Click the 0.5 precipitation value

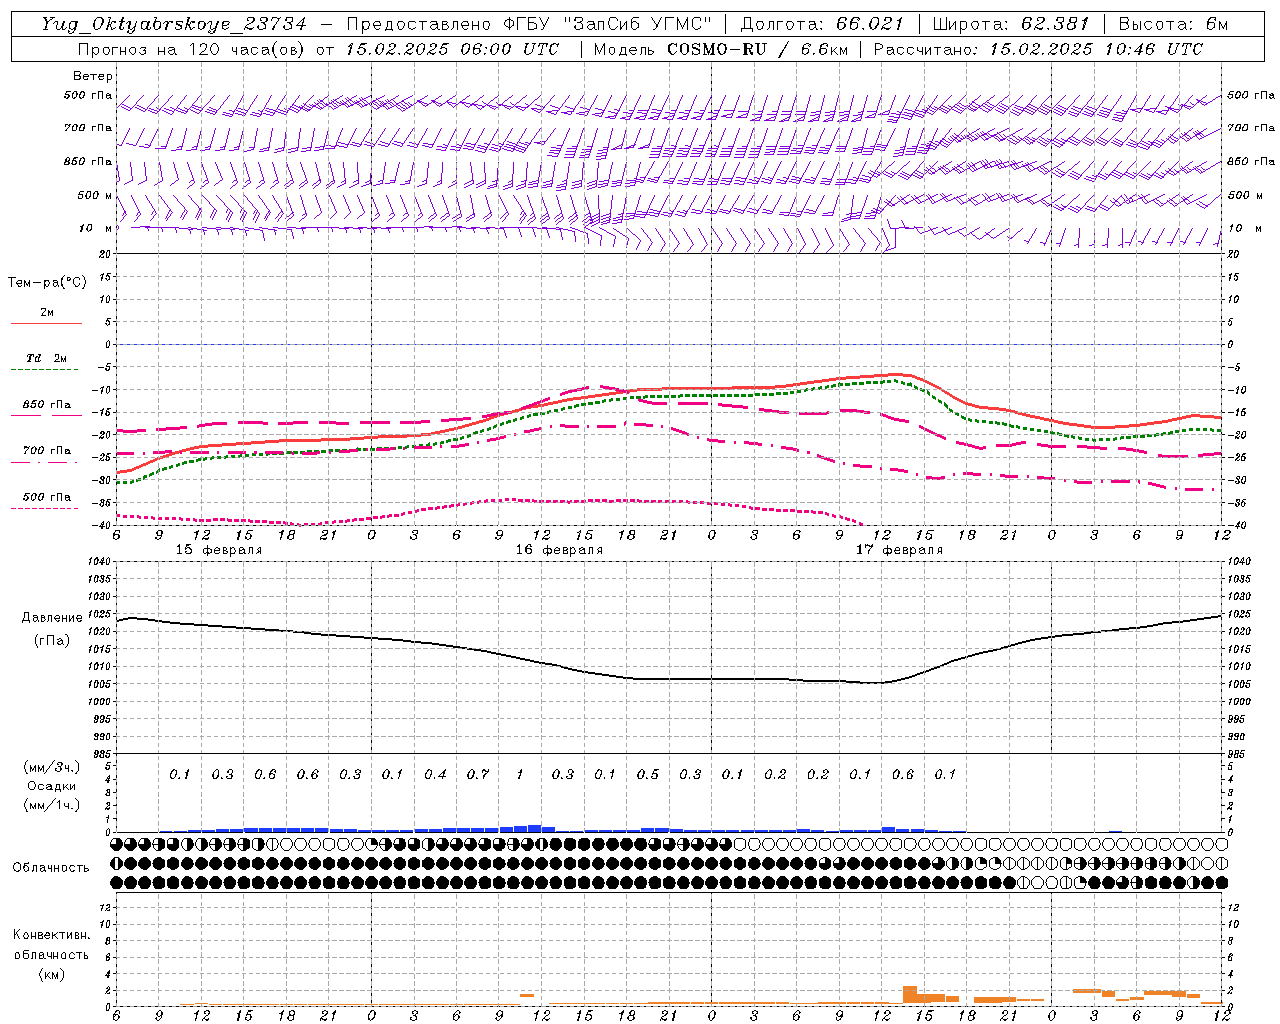point(648,774)
